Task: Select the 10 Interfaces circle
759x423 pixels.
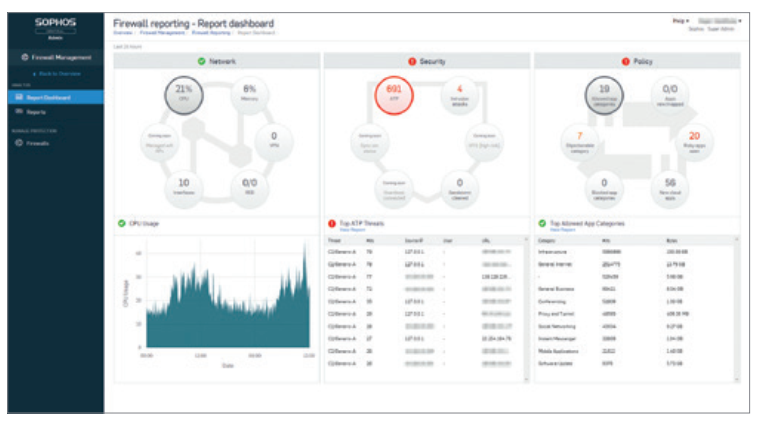Action: point(183,189)
